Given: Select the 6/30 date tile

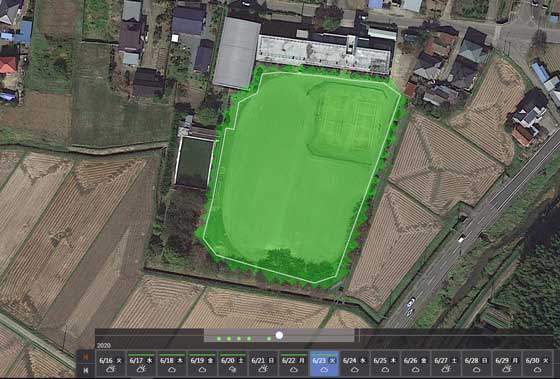Looking at the screenshot, I should point(538,364).
